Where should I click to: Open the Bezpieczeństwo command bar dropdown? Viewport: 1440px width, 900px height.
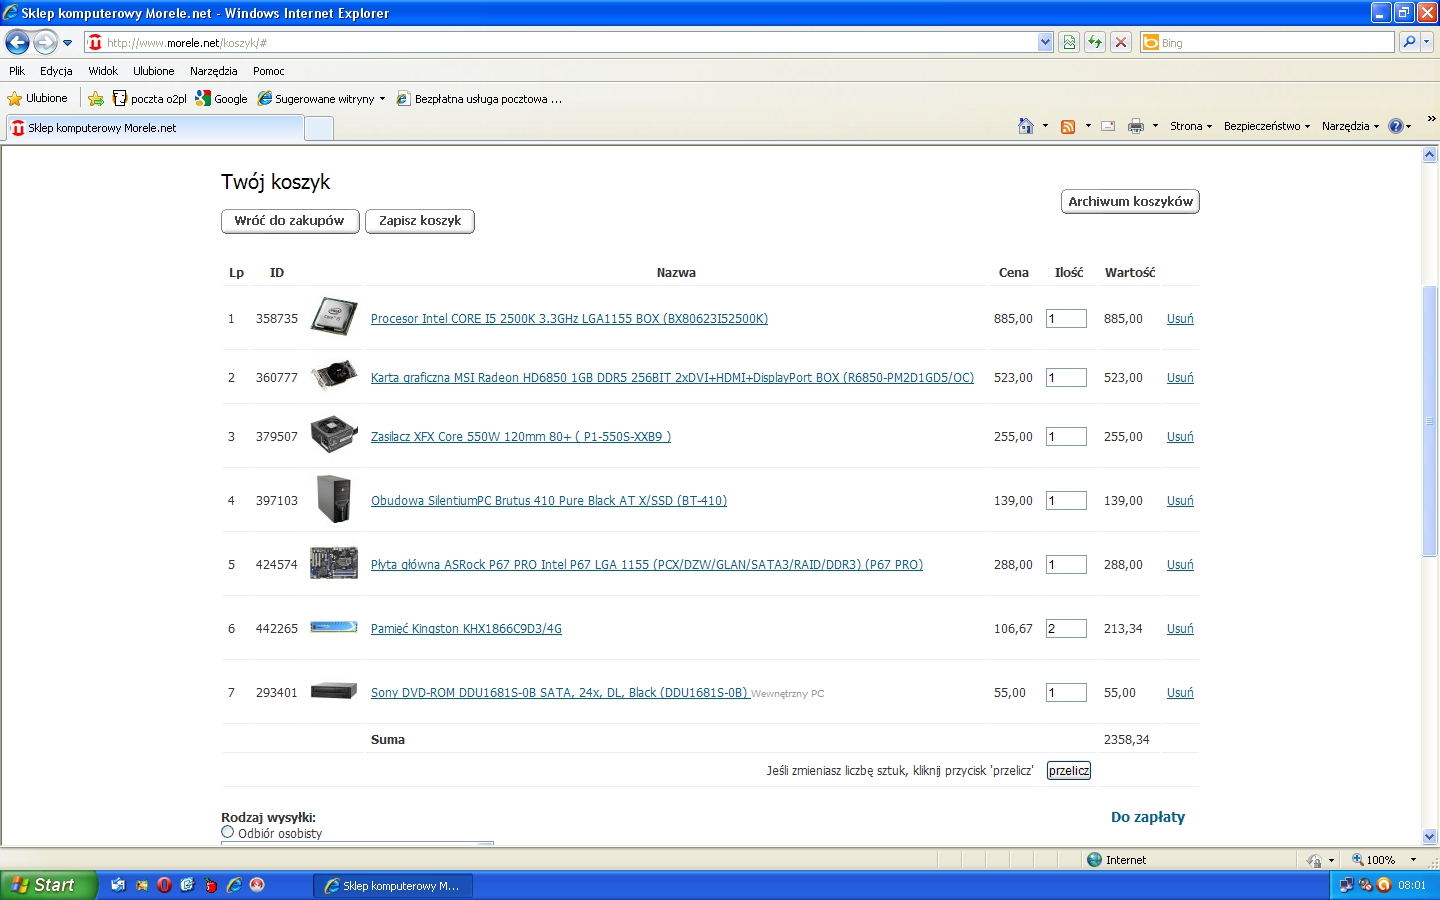click(1267, 126)
